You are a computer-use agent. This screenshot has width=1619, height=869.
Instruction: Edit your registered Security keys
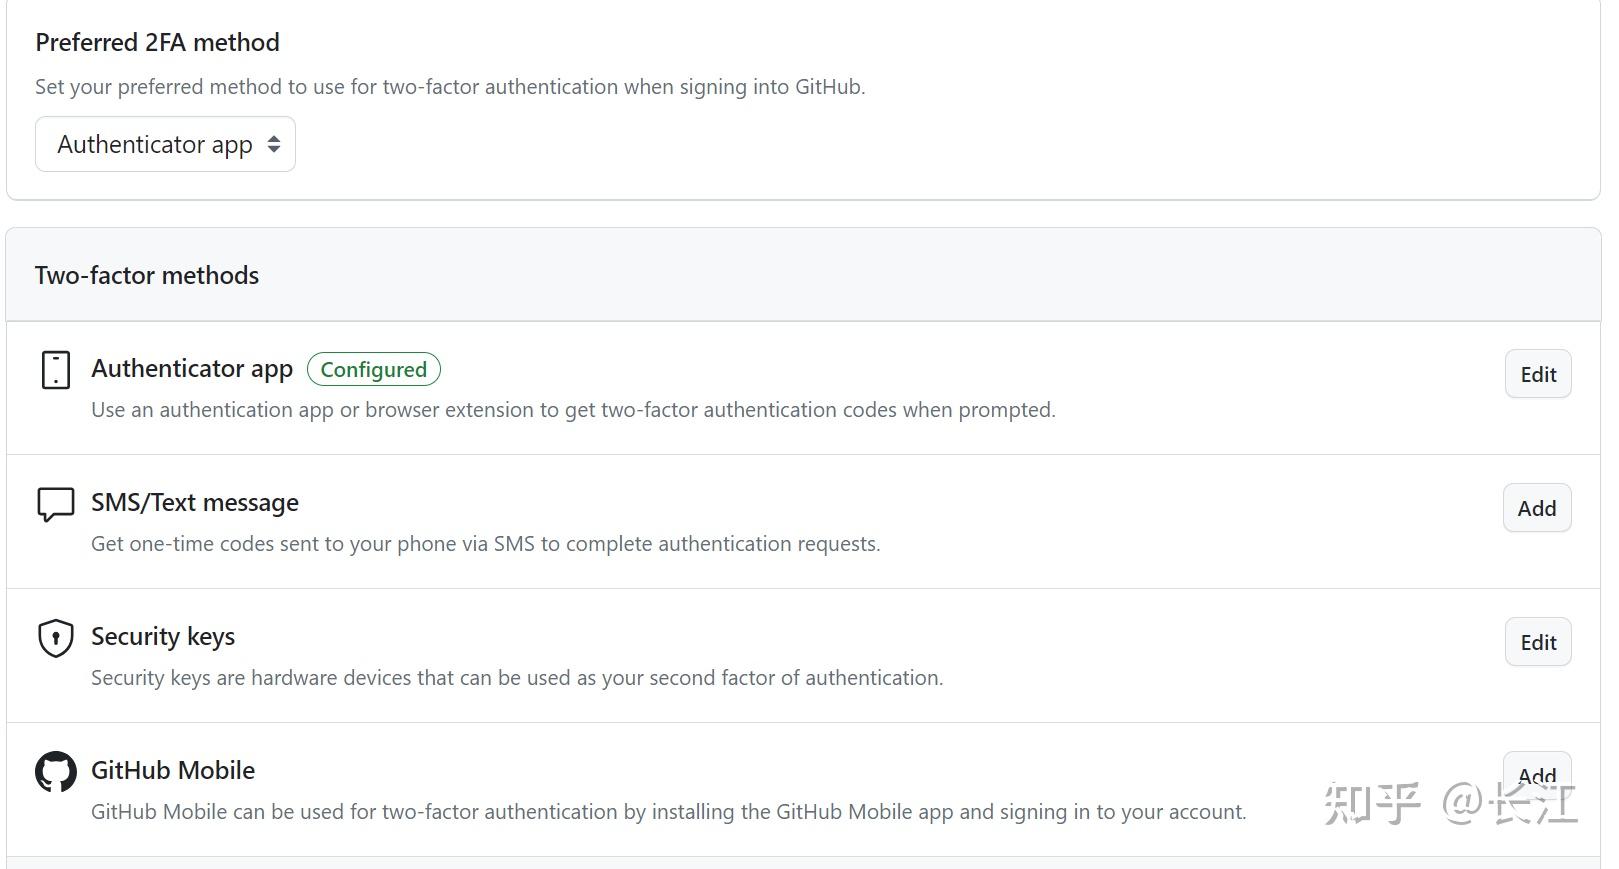point(1537,642)
